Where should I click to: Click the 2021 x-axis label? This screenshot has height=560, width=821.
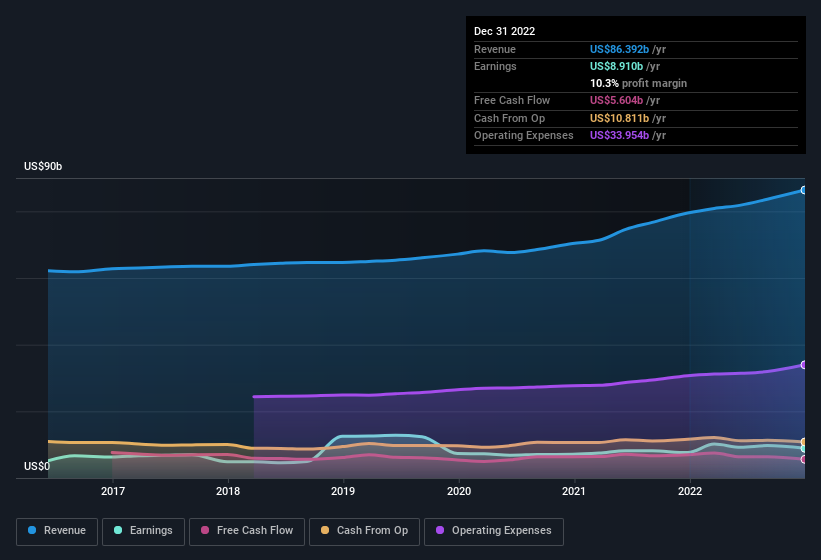coord(574,491)
